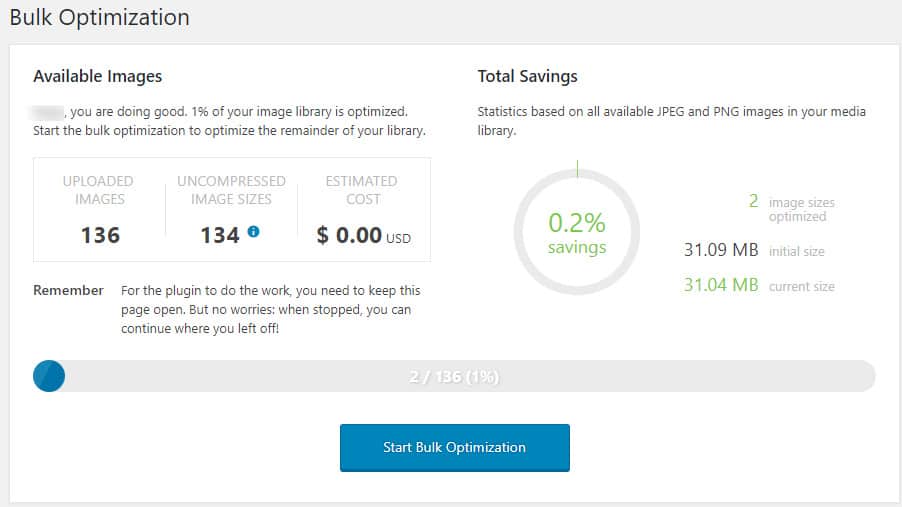Click the Remember note label

[x=68, y=290]
